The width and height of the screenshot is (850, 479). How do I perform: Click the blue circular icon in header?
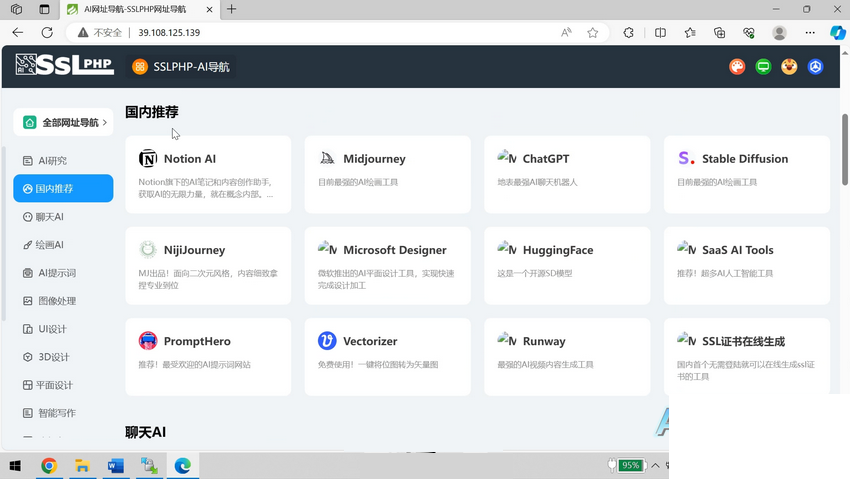815,67
